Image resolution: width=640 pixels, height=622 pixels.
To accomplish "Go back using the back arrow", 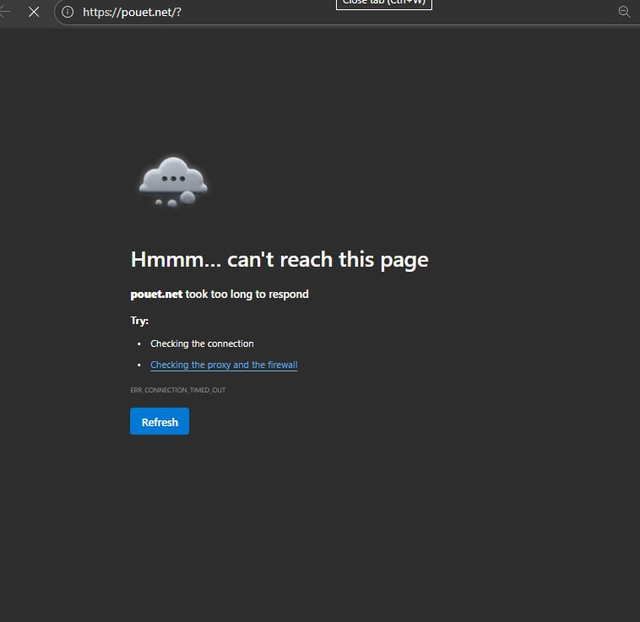I will pyautogui.click(x=5, y=12).
